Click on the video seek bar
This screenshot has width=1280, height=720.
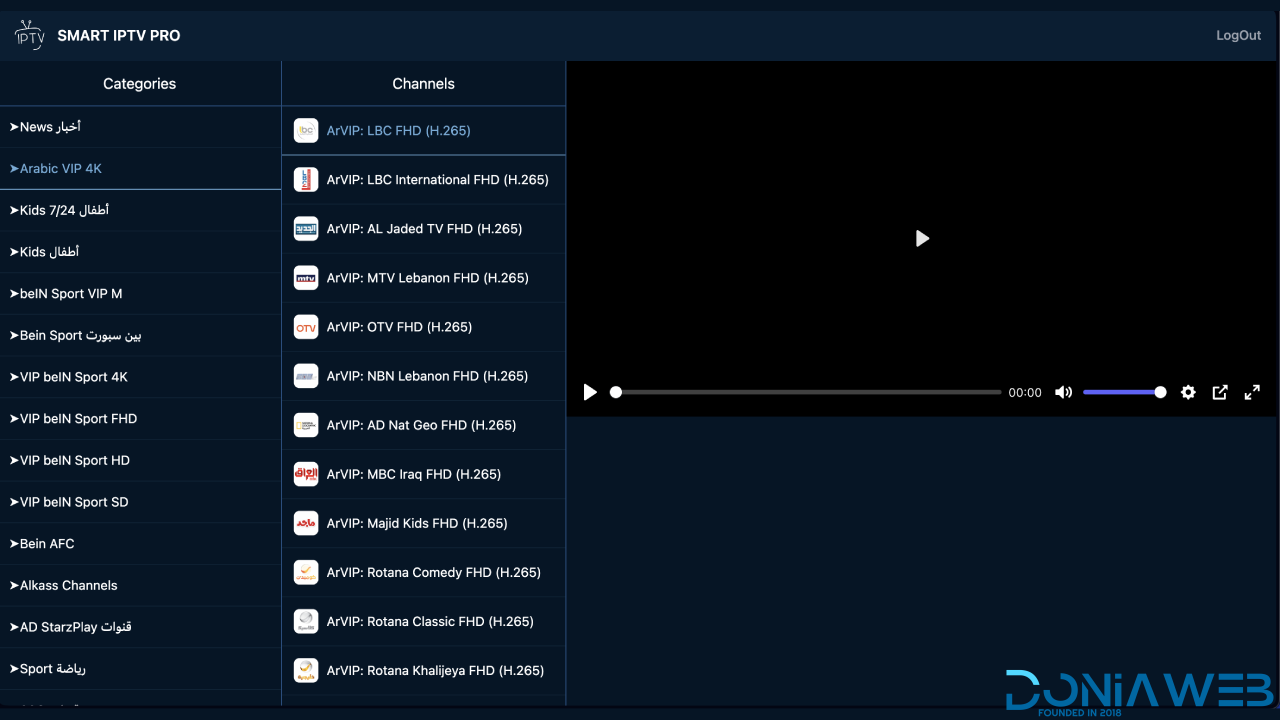coord(806,392)
